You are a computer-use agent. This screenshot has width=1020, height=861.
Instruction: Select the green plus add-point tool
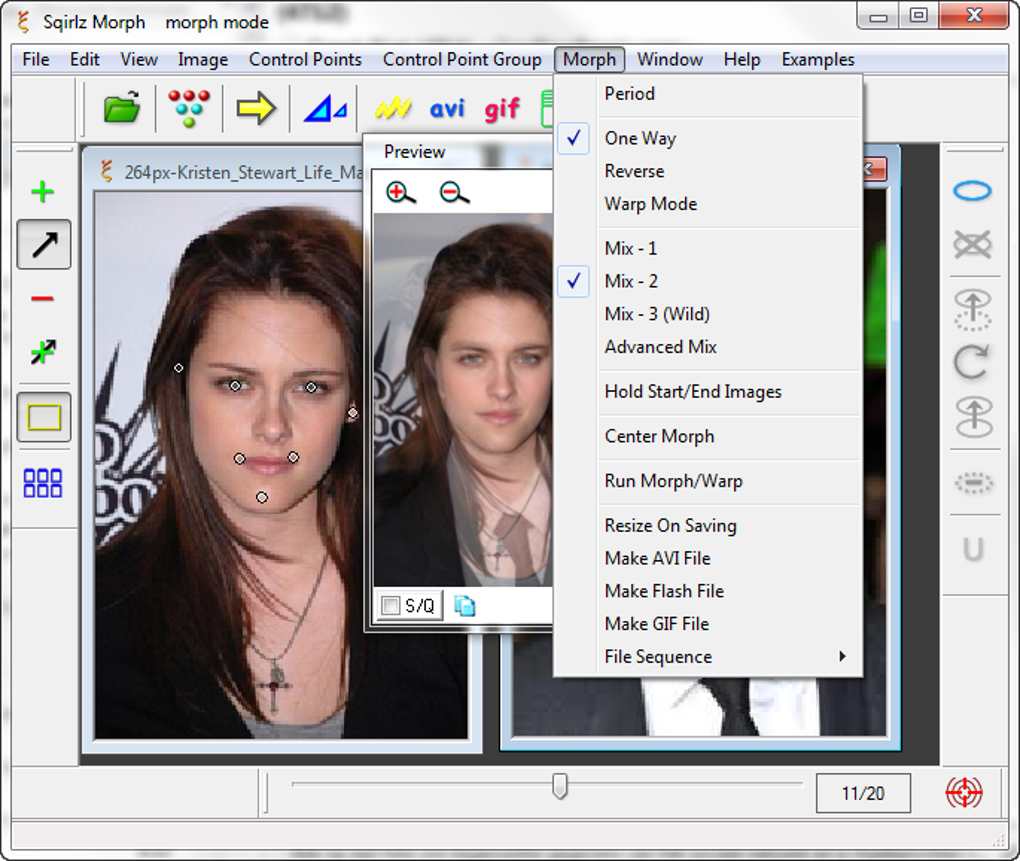click(42, 190)
